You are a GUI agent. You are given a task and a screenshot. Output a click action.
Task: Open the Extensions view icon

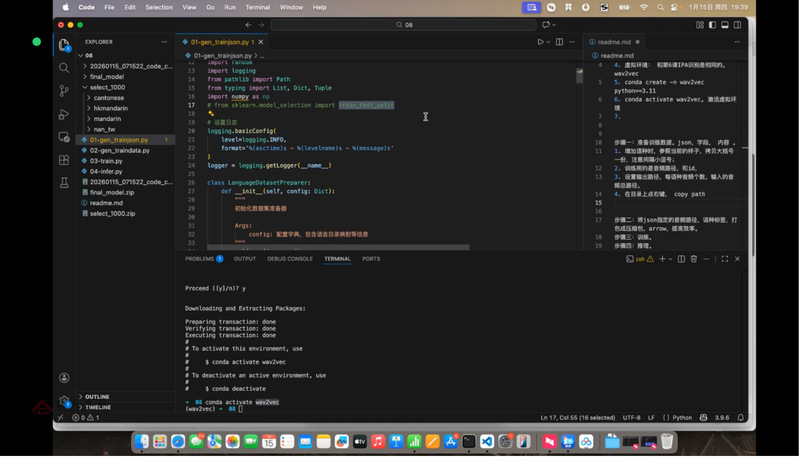tap(64, 160)
